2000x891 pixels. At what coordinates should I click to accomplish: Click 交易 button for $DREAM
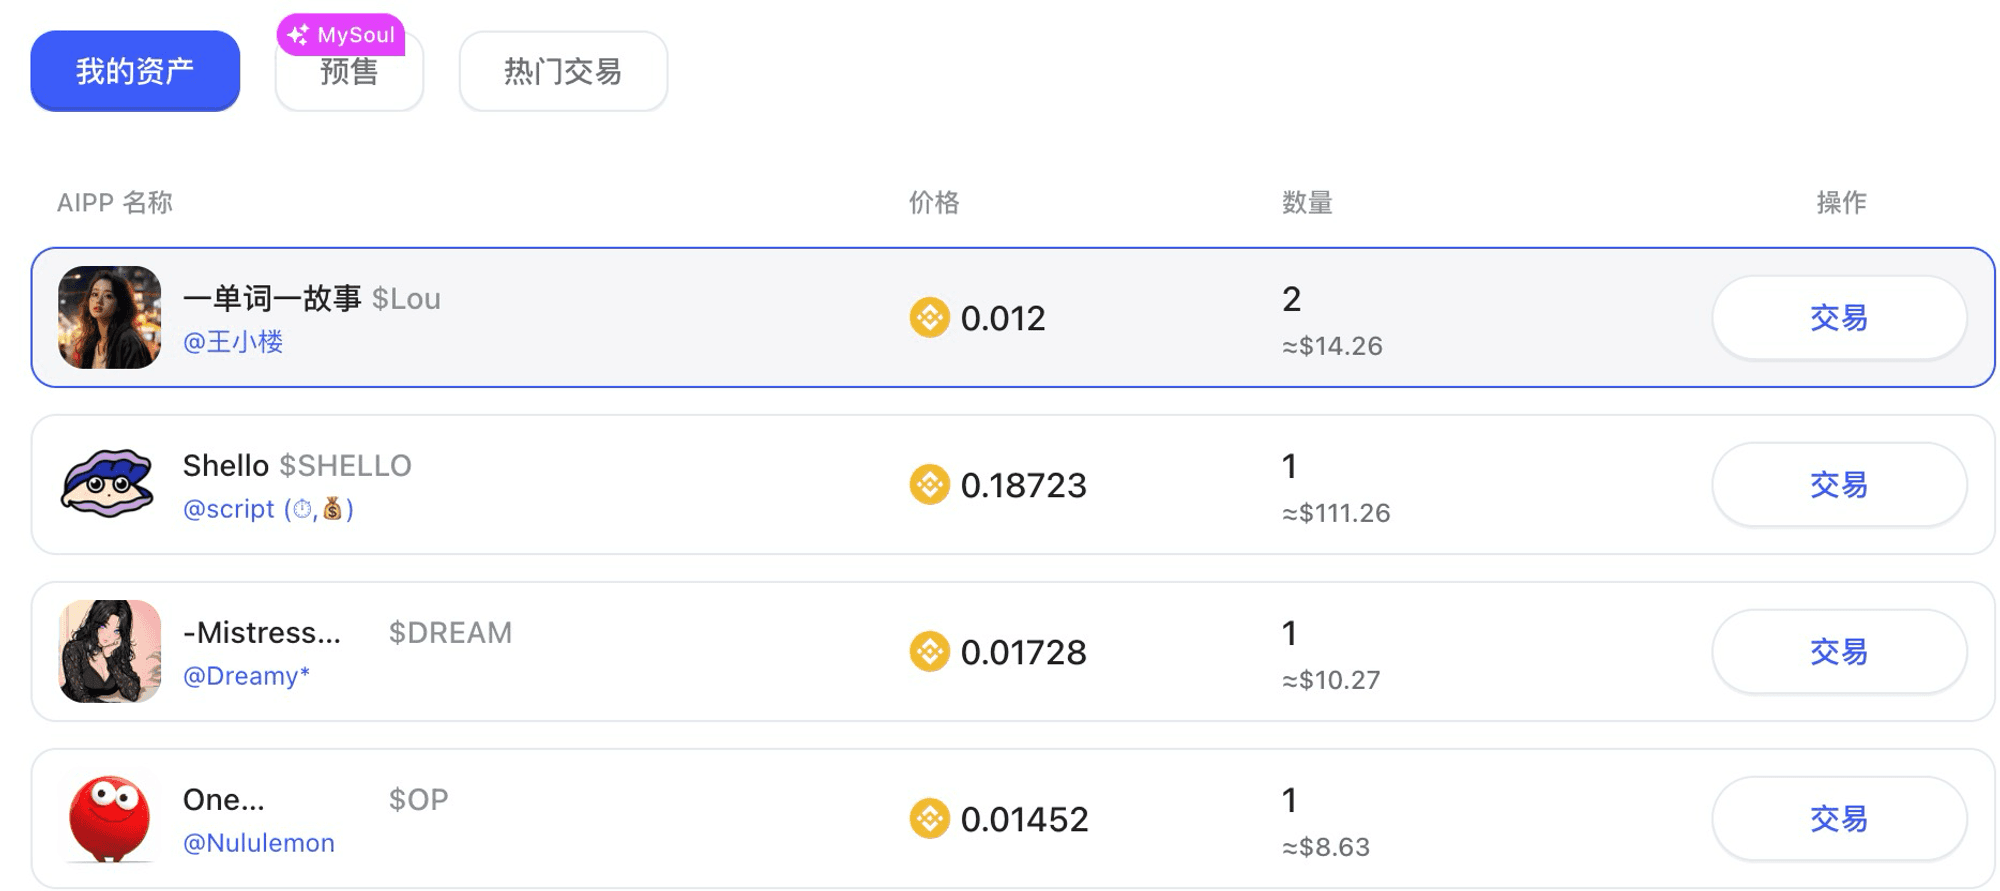pos(1839,652)
